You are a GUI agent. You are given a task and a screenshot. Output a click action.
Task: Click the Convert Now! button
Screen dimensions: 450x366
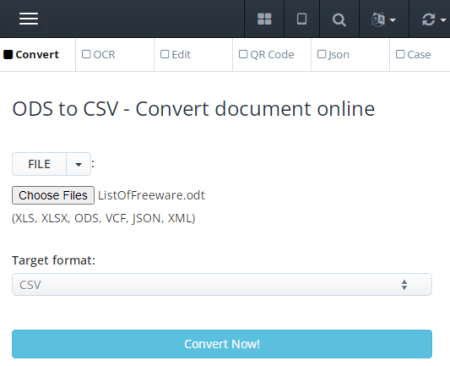[222, 344]
